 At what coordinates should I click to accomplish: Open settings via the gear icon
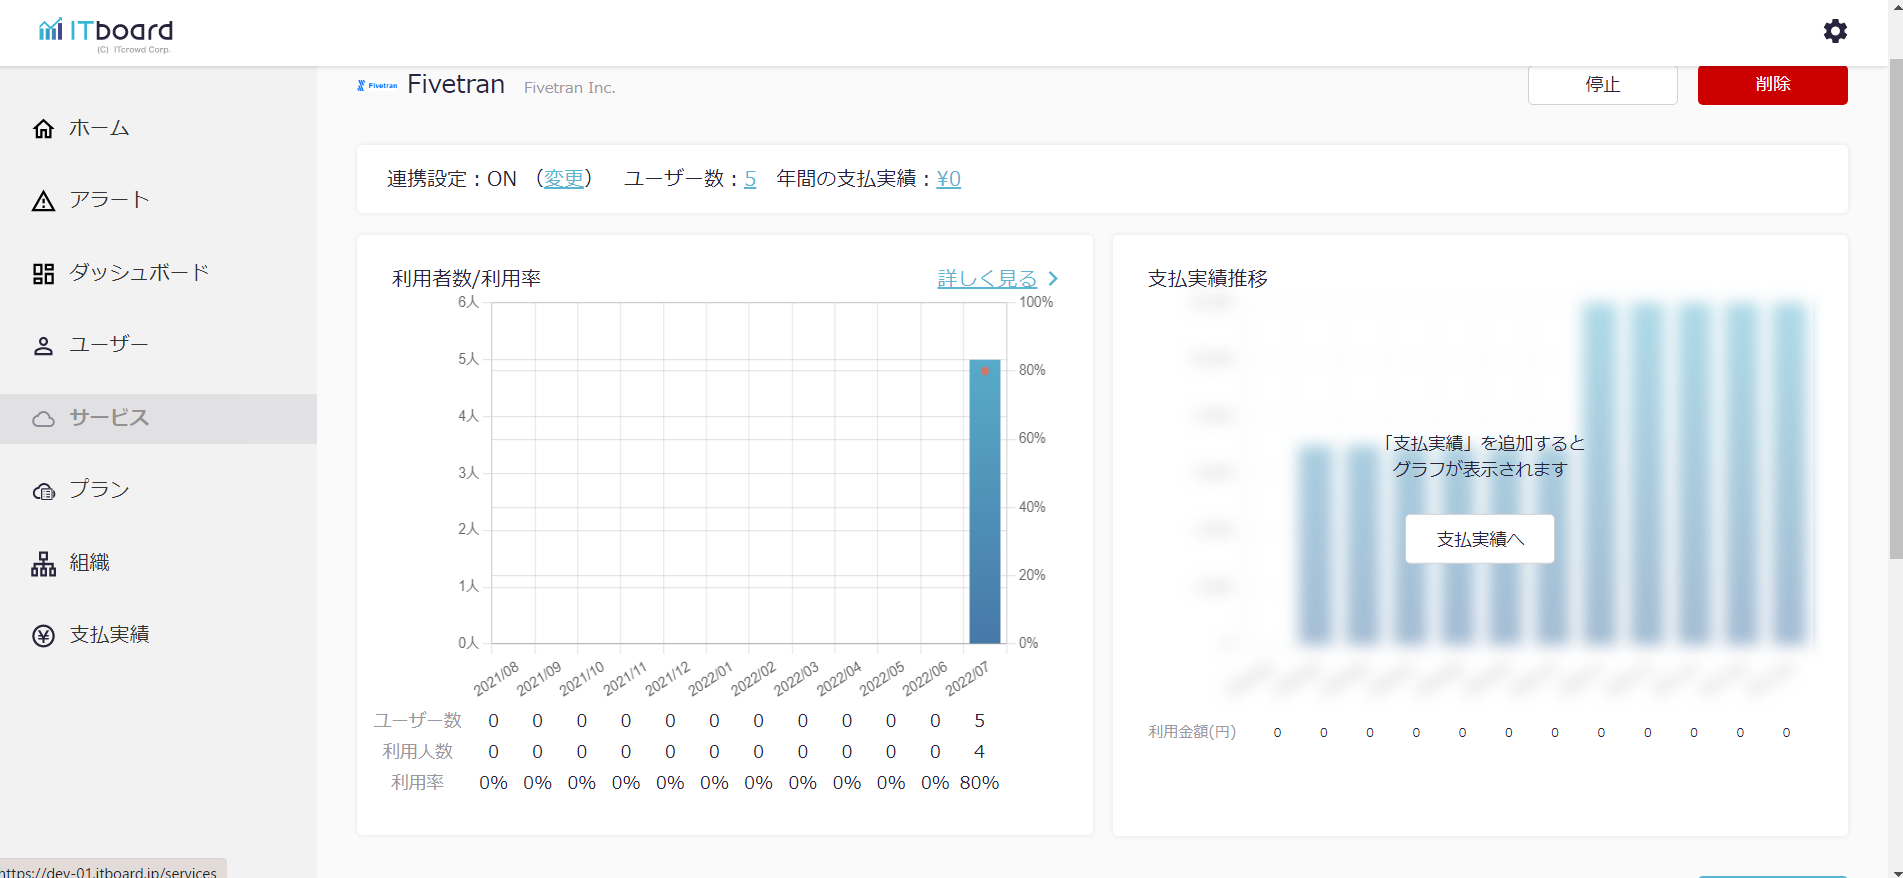pos(1835,31)
